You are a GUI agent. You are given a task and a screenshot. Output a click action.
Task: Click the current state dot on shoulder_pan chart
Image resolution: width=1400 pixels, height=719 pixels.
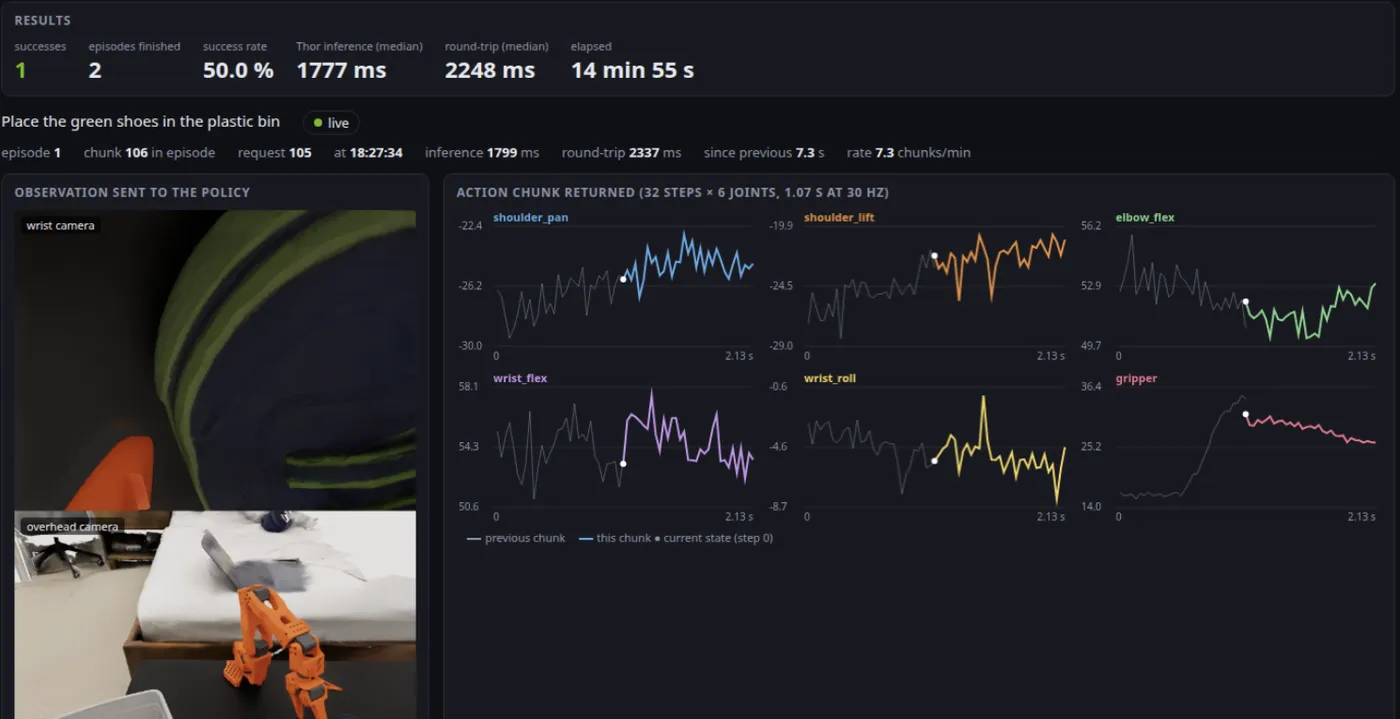(623, 279)
